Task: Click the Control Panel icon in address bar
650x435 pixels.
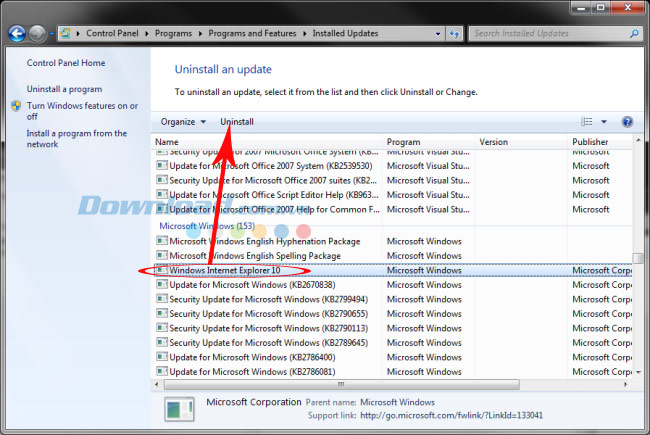Action: coord(65,33)
